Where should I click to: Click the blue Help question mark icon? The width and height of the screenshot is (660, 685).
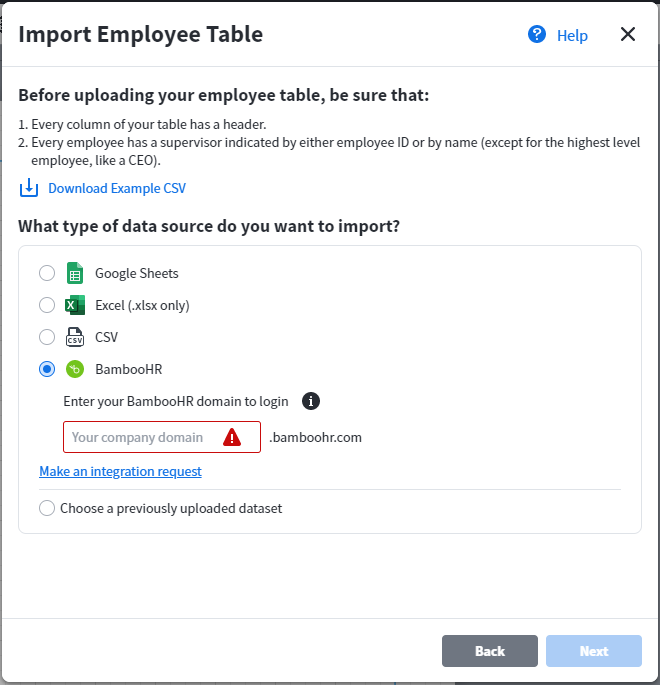(x=536, y=34)
